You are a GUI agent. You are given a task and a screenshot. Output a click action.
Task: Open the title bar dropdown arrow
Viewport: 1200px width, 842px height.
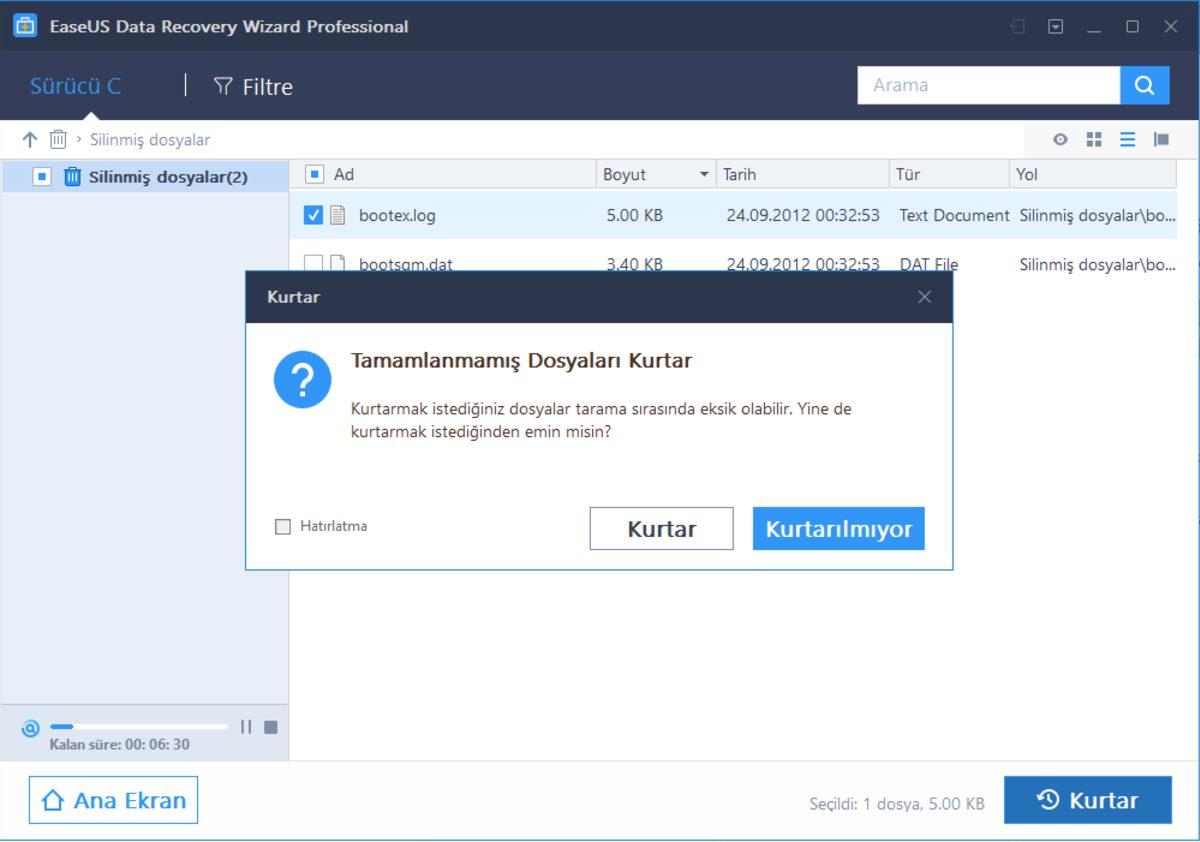(x=1054, y=27)
